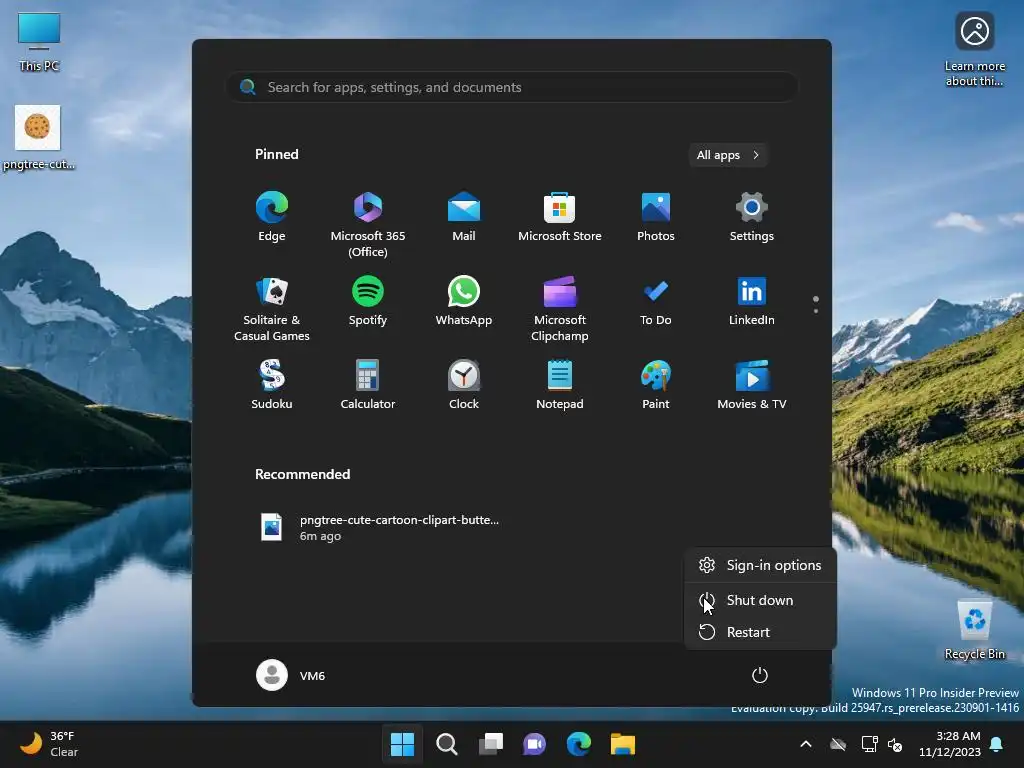This screenshot has width=1024, height=768.
Task: Choose Restart from power menu
Action: click(x=760, y=632)
